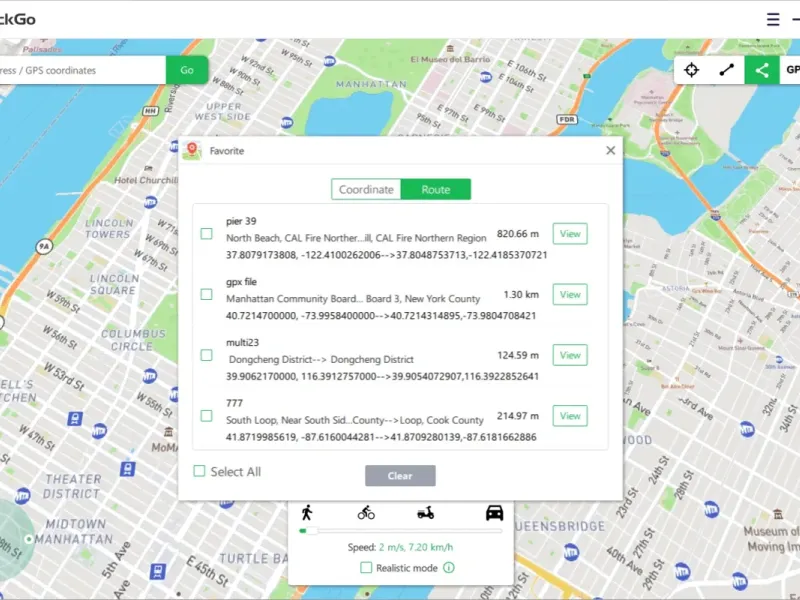
Task: Click the Clear button
Action: point(400,476)
